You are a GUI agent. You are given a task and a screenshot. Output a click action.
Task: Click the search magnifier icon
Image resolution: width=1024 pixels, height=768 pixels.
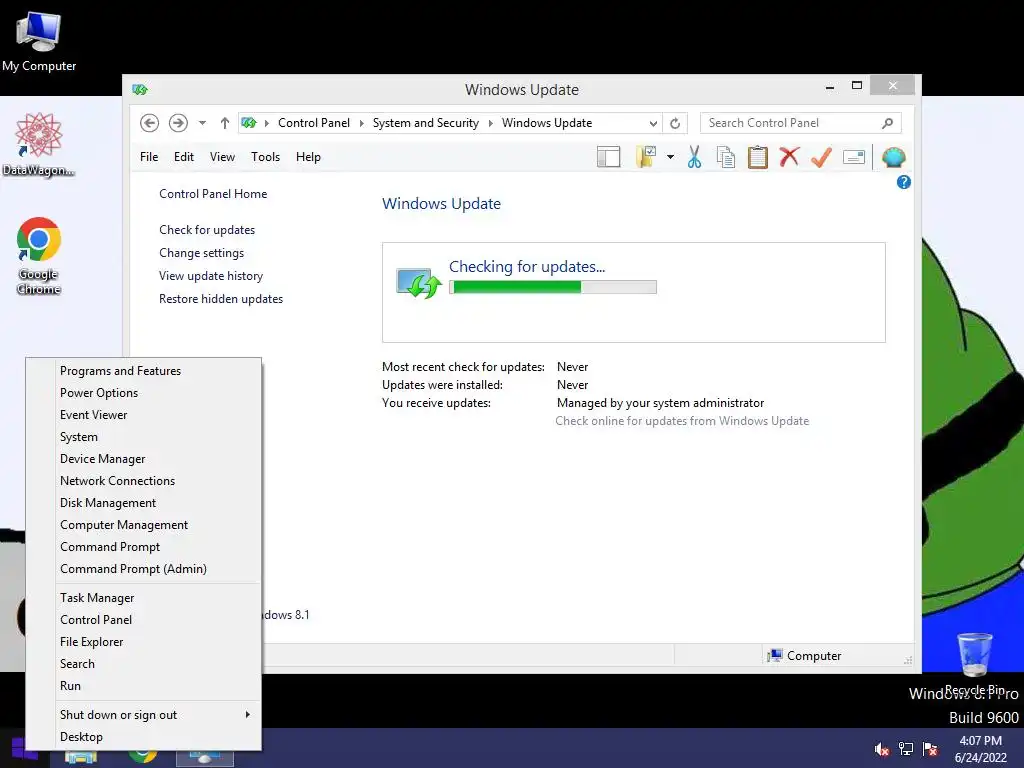coord(888,123)
